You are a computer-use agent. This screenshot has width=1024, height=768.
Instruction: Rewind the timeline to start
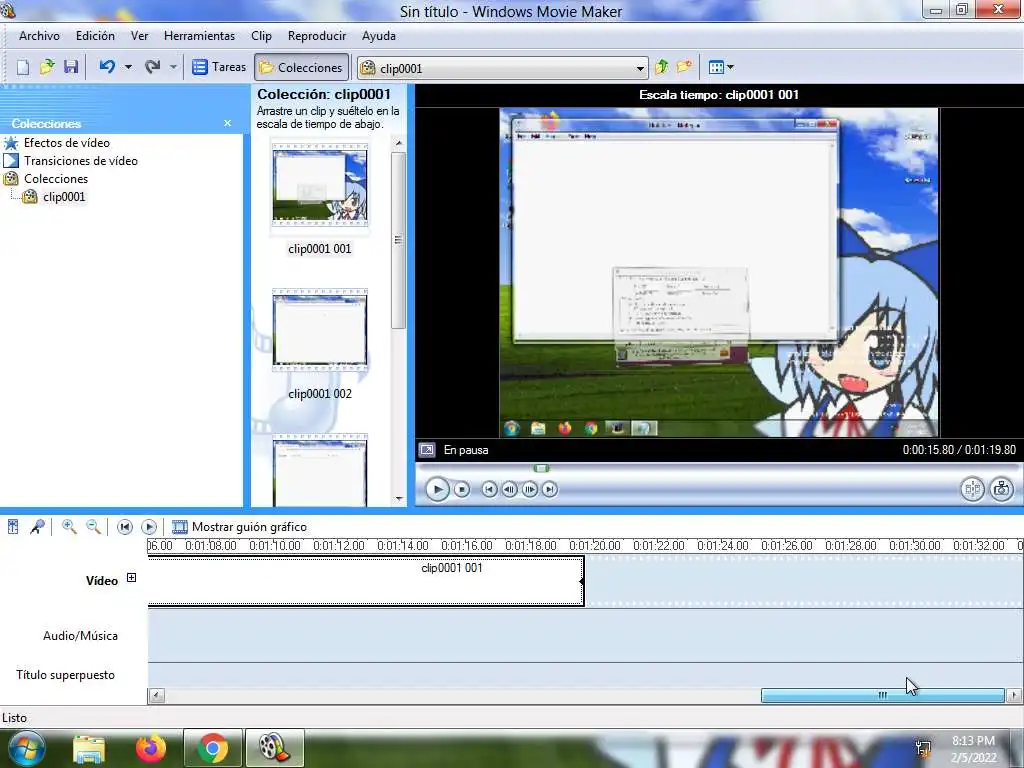point(125,527)
